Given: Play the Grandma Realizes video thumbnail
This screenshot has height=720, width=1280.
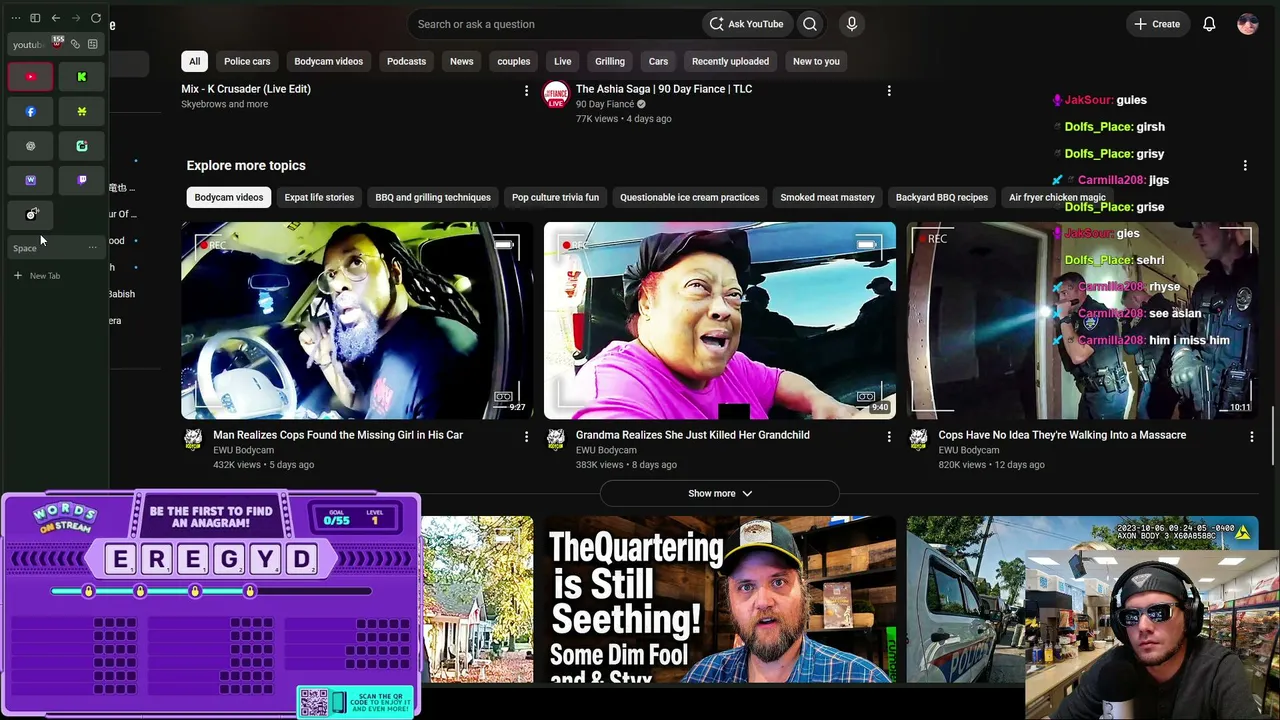Looking at the screenshot, I should coord(720,320).
